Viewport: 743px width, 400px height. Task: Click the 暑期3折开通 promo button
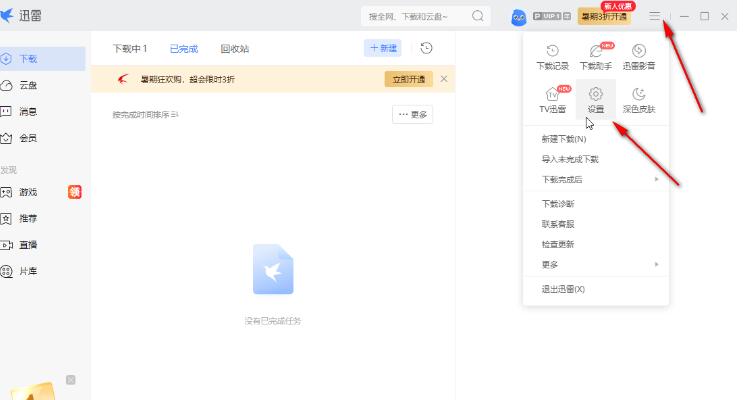(604, 17)
